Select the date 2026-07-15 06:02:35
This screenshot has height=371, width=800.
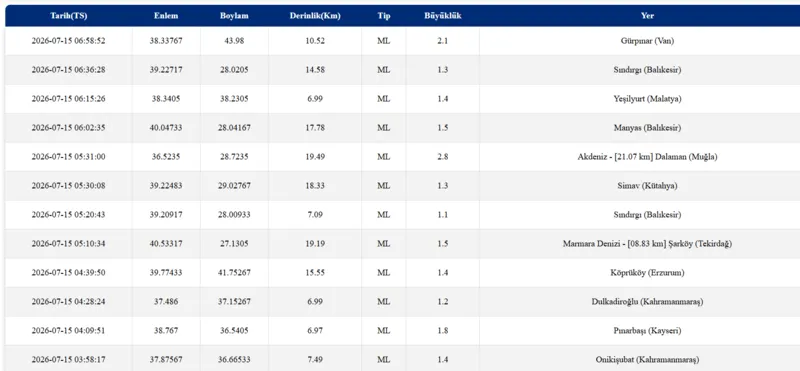(x=68, y=128)
